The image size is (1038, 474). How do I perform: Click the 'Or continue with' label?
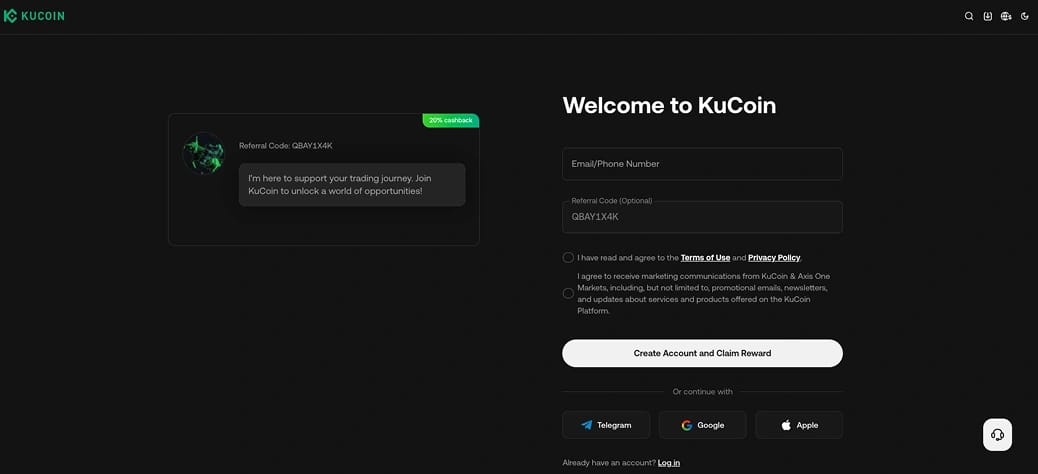click(702, 392)
